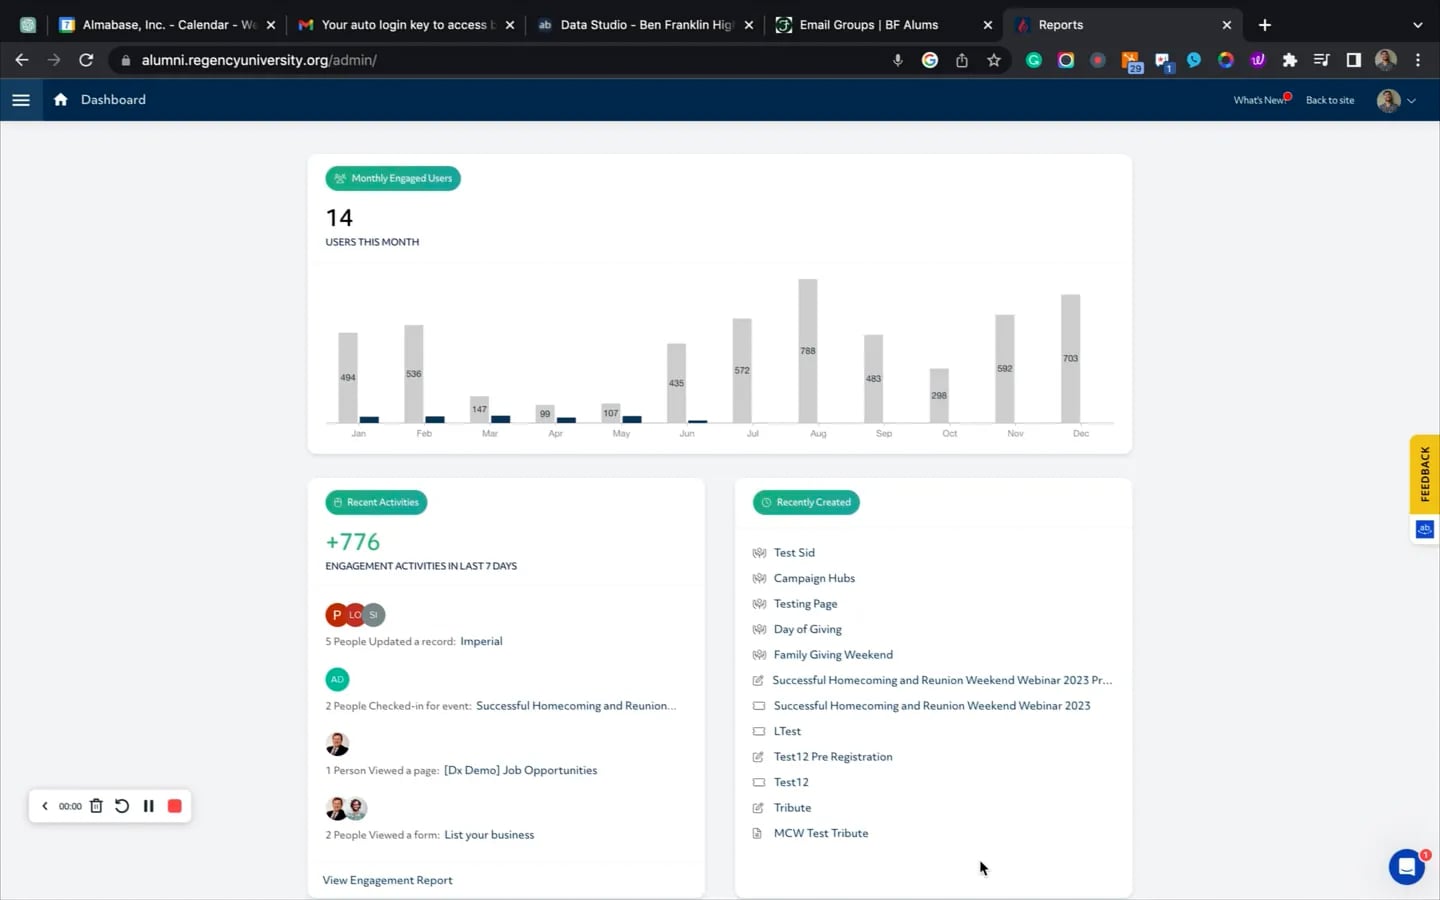Click the January bar labeled 494
This screenshot has width=1440, height=900.
point(348,377)
